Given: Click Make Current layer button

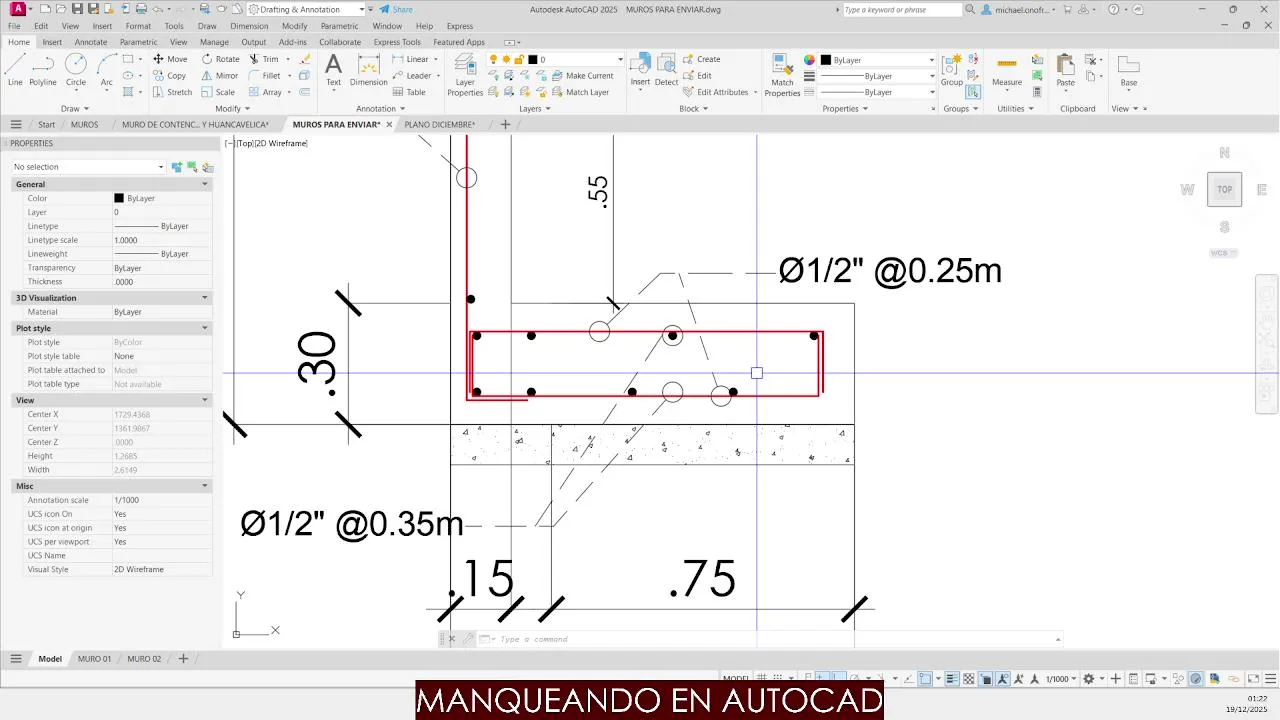Looking at the screenshot, I should tap(582, 76).
